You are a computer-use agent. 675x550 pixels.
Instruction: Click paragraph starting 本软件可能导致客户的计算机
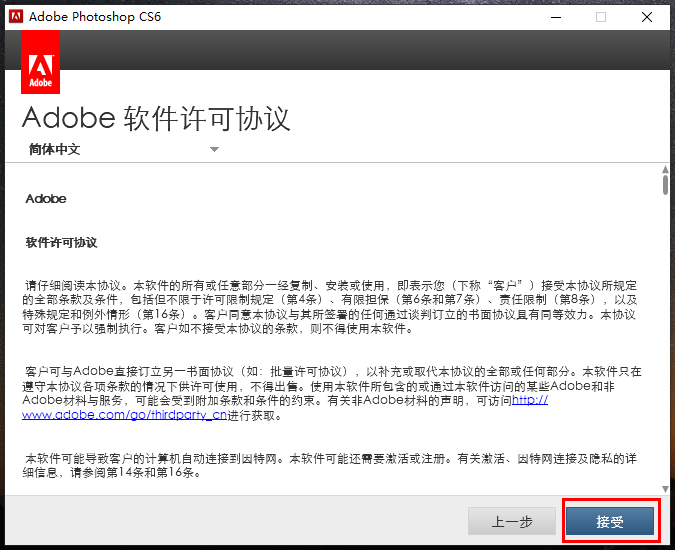330,465
